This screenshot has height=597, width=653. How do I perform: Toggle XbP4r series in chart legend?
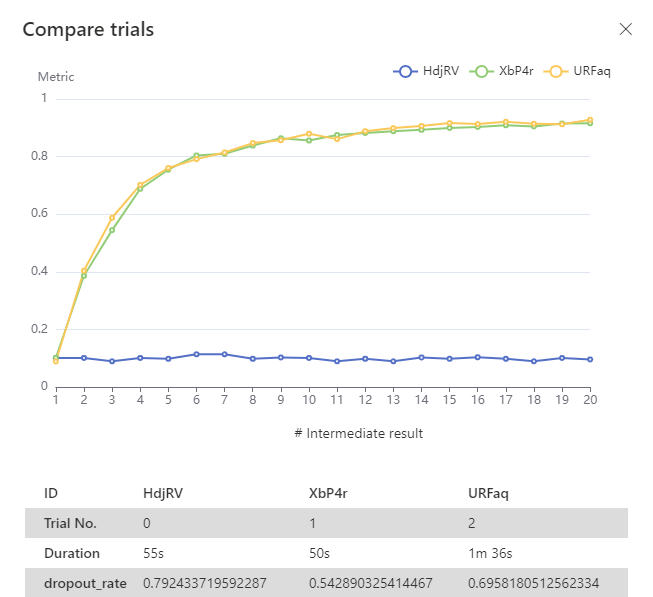[x=516, y=72]
